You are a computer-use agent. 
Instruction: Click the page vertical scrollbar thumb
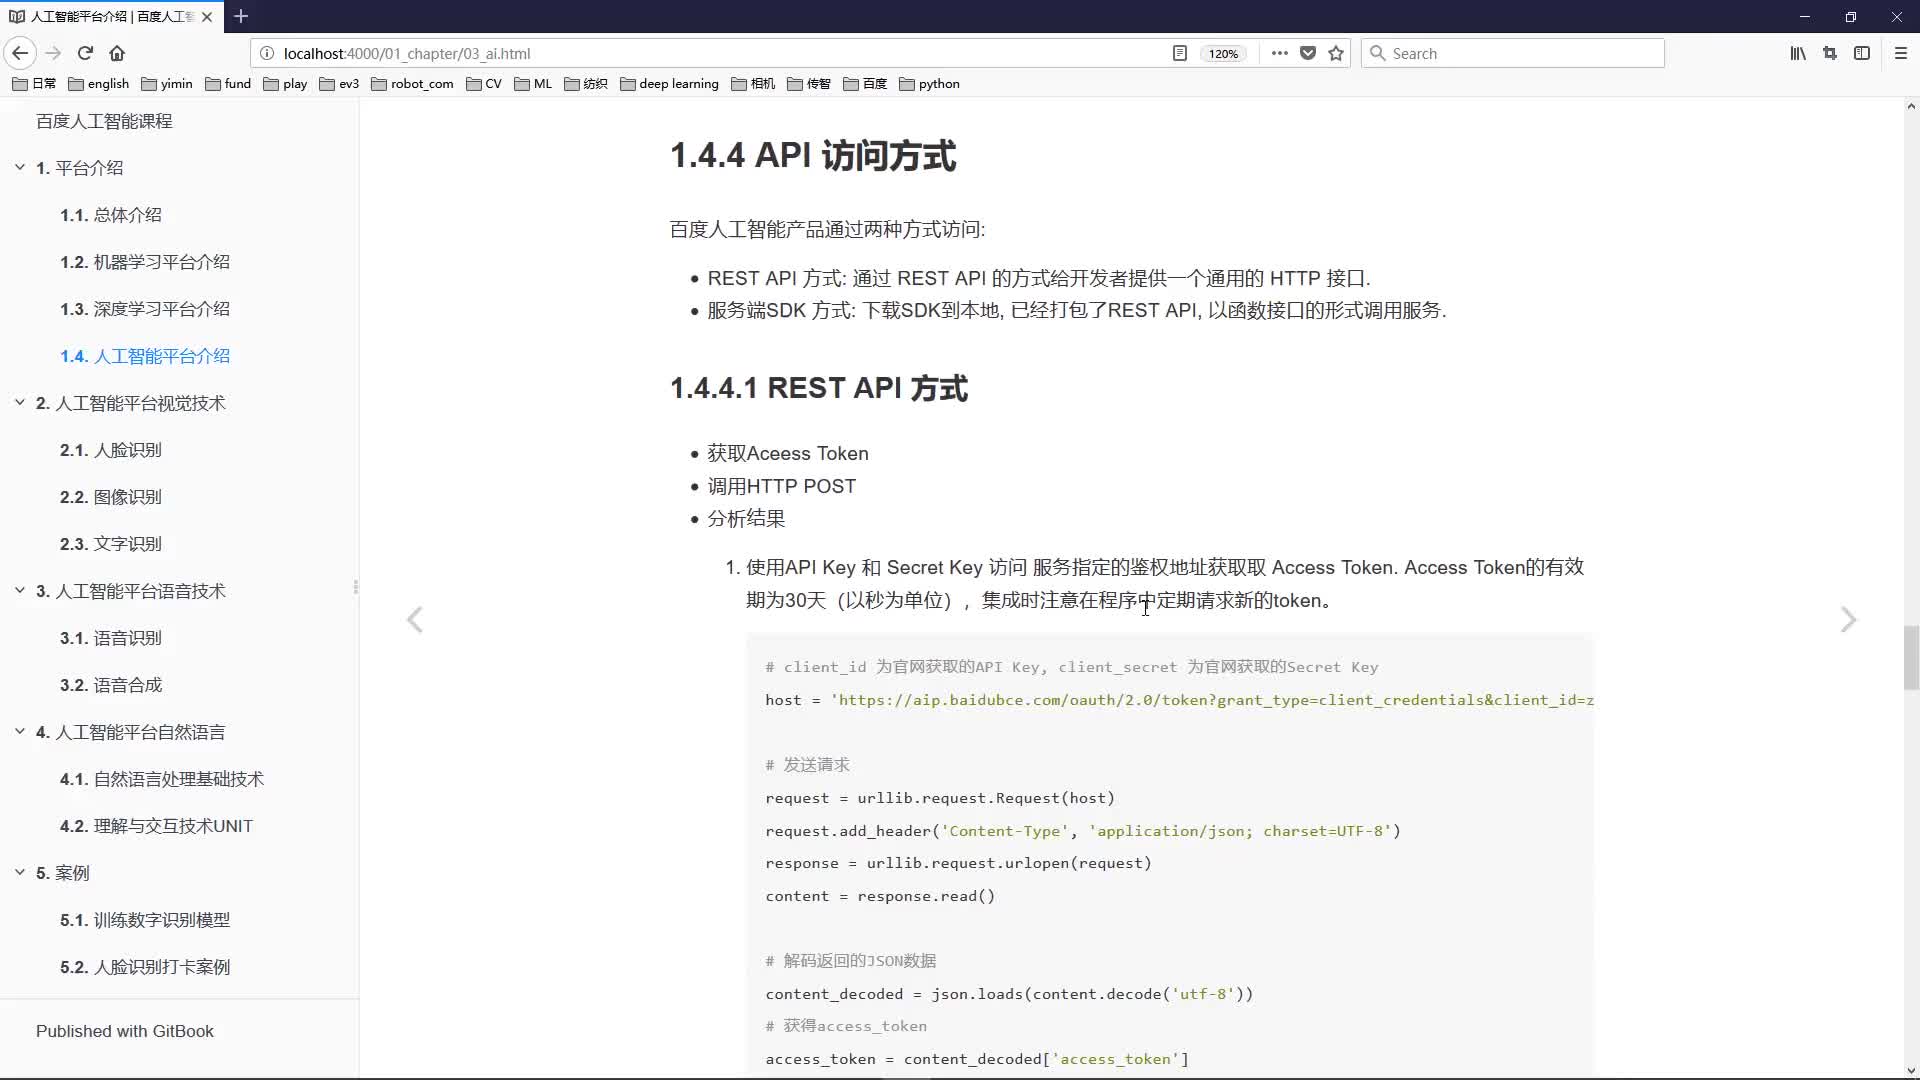click(x=1911, y=657)
